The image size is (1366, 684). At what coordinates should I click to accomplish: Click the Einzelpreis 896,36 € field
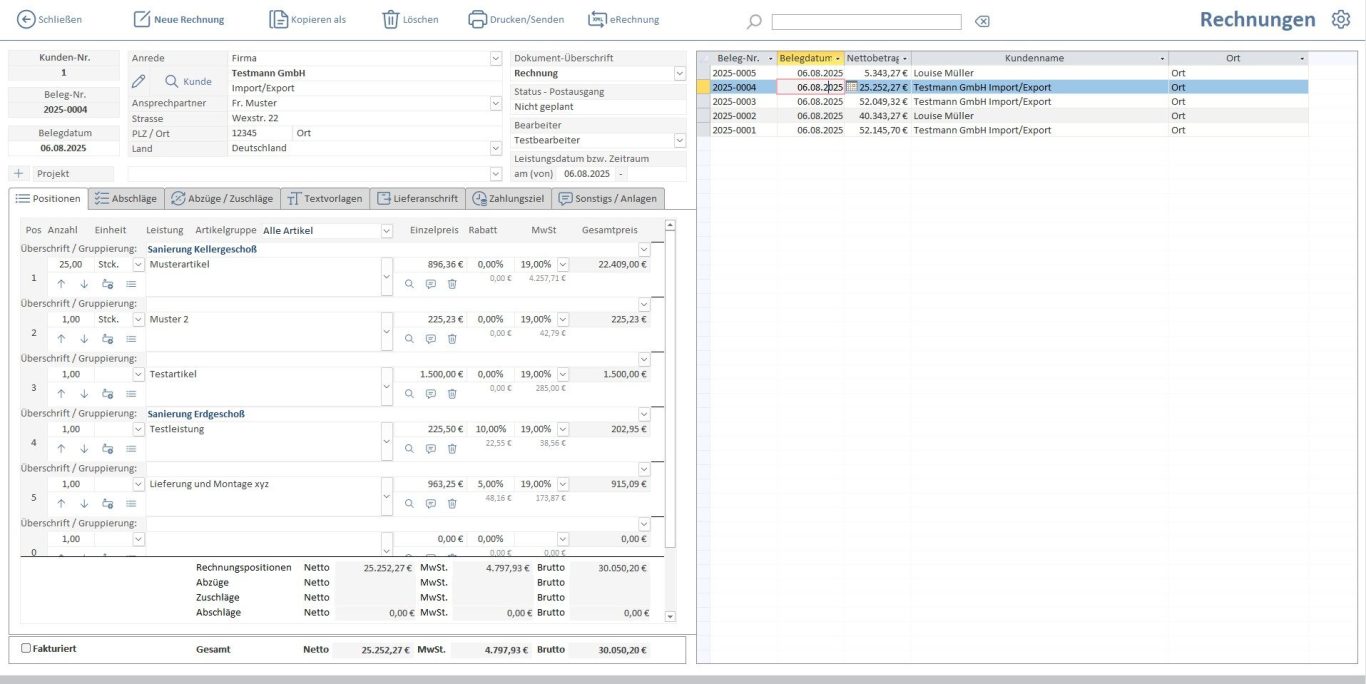tap(429, 264)
